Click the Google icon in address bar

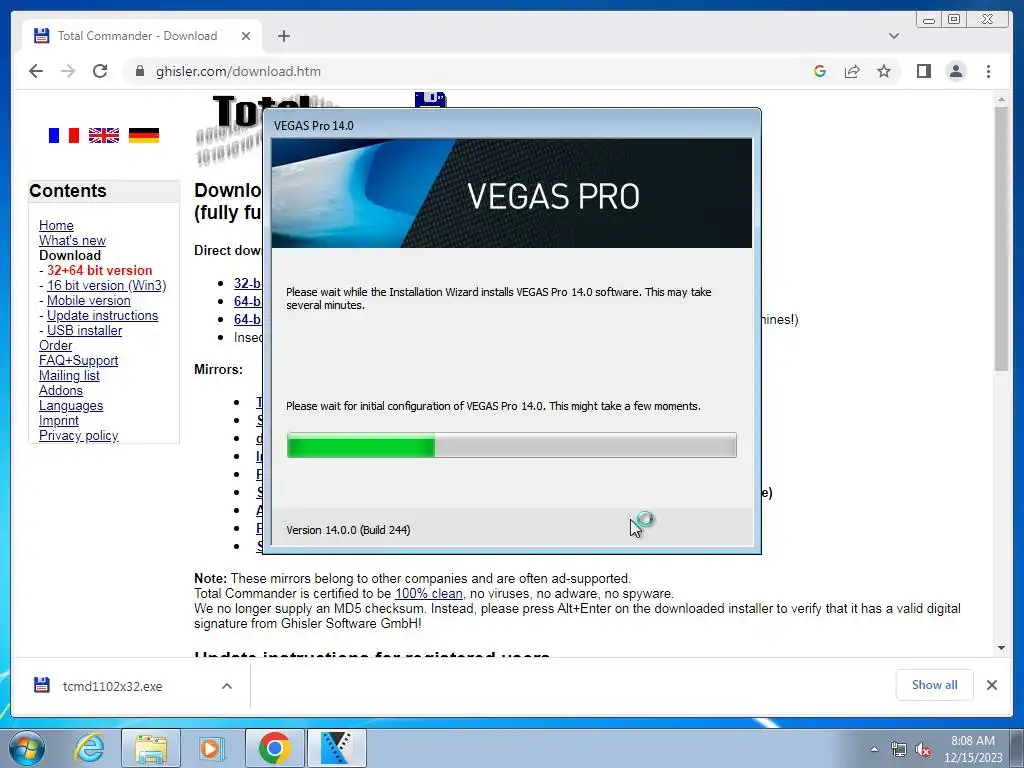point(820,71)
